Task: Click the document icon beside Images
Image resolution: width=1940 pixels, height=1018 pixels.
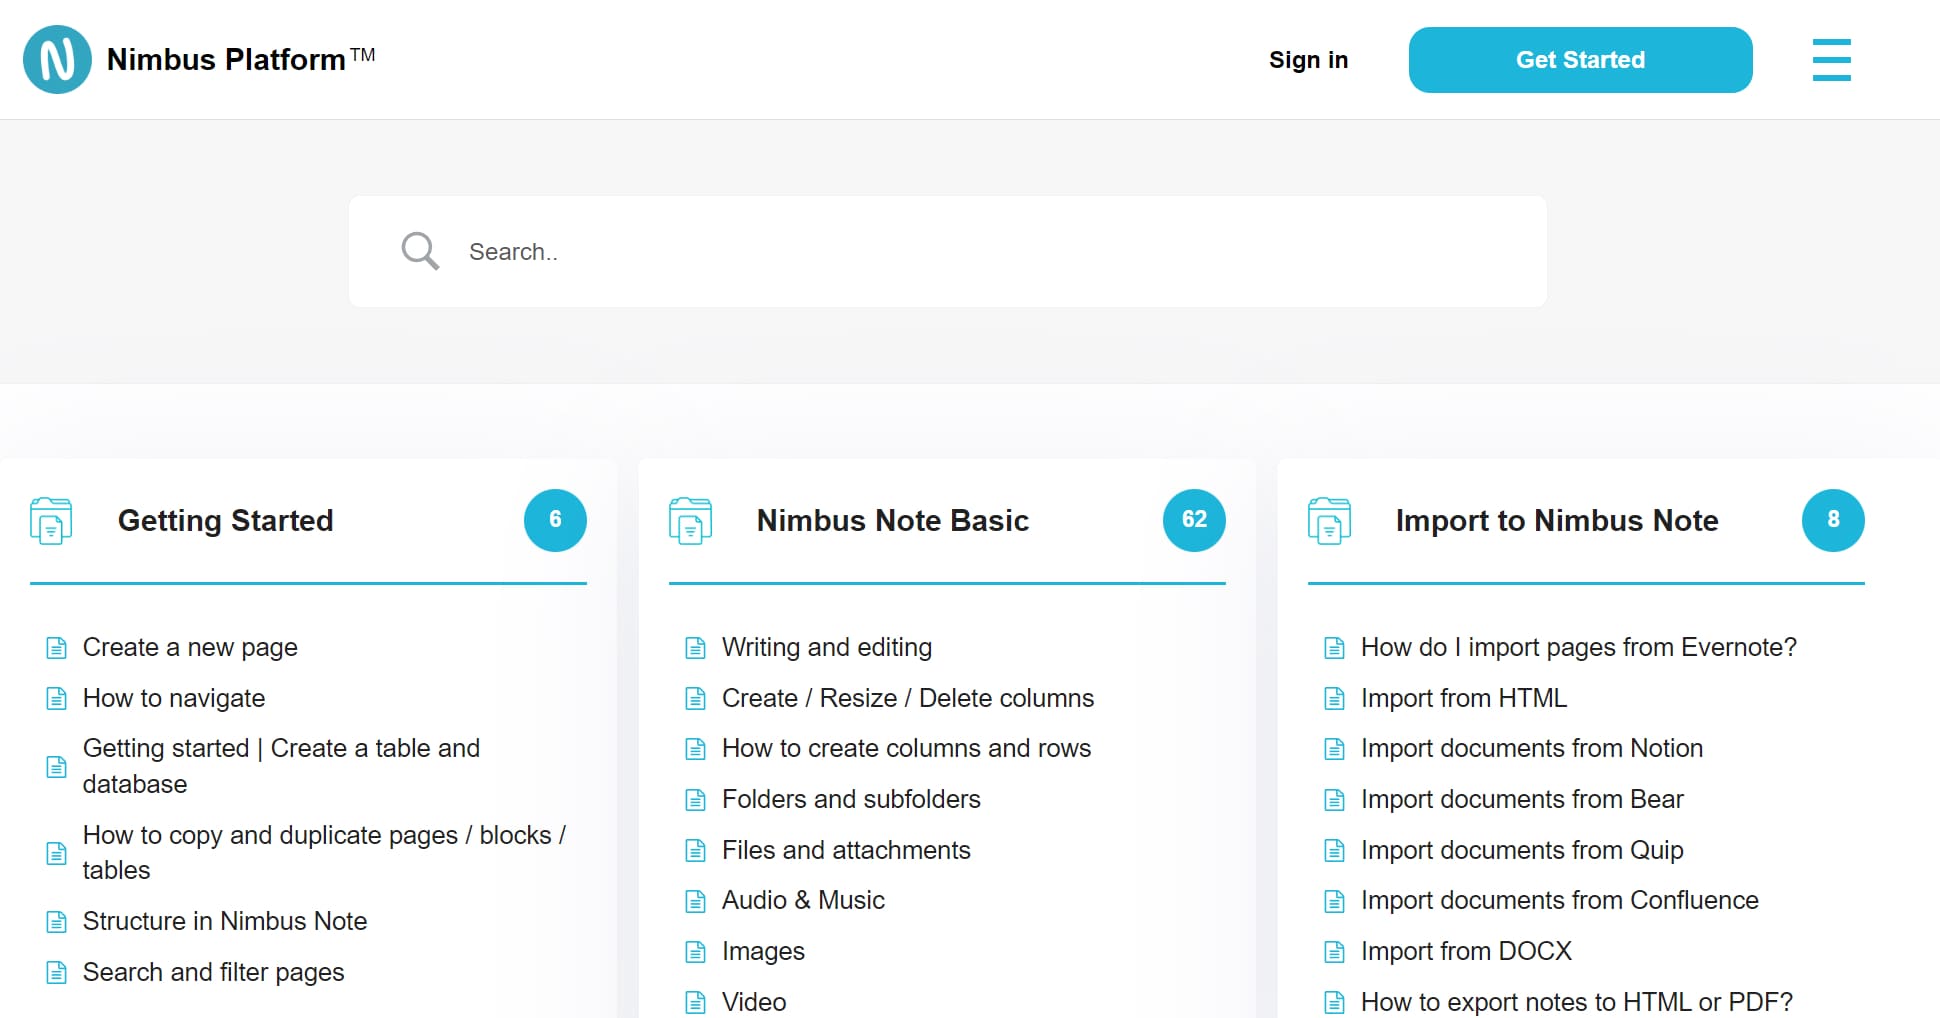Action: pos(695,952)
